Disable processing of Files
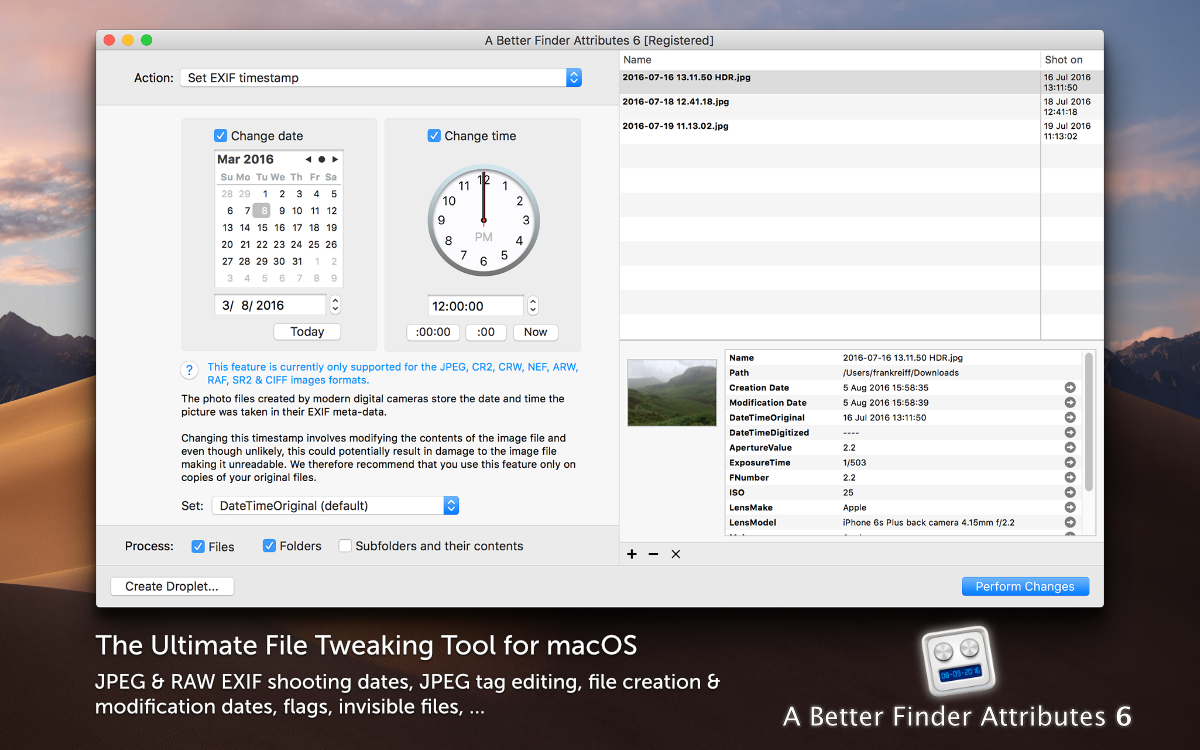The image size is (1200, 750). pos(197,546)
